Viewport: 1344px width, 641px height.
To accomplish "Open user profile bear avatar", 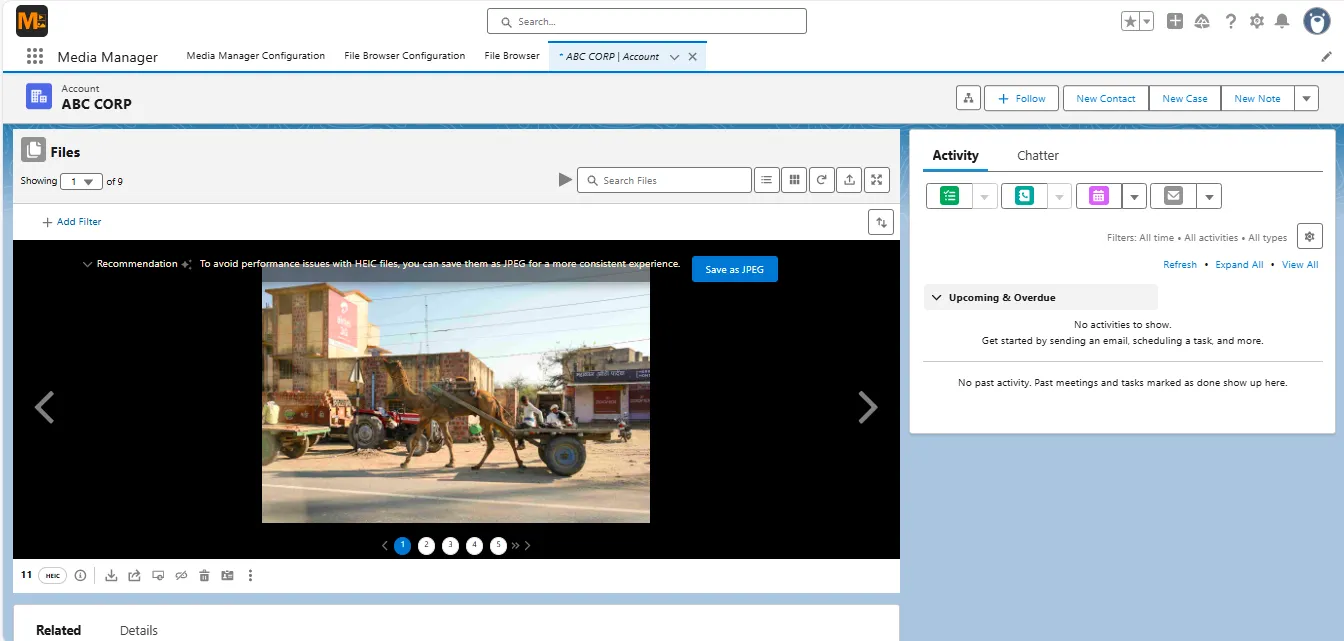I will 1317,21.
